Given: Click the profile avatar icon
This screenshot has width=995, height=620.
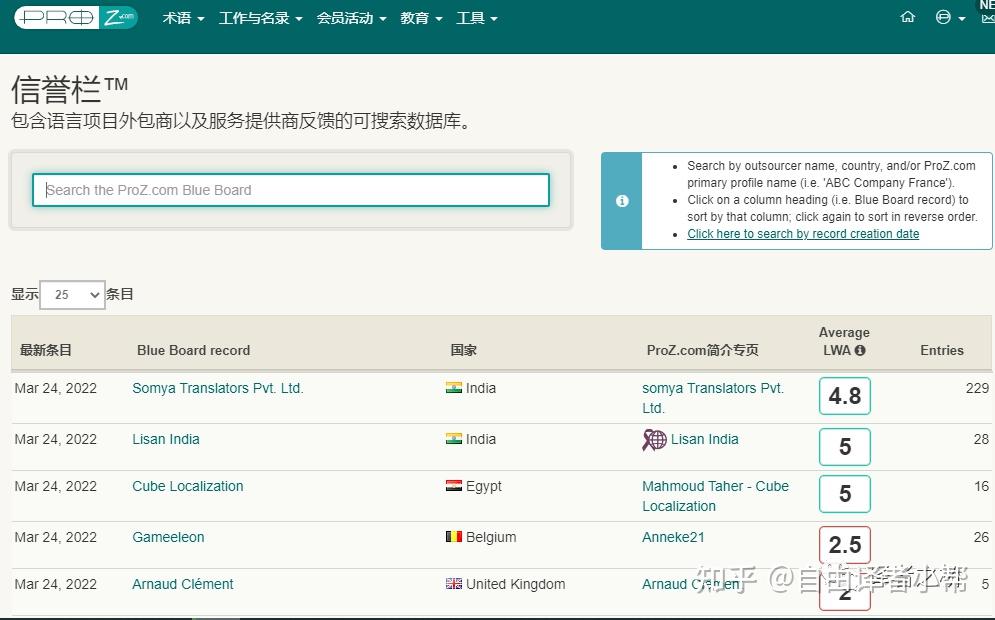Looking at the screenshot, I should [x=941, y=17].
